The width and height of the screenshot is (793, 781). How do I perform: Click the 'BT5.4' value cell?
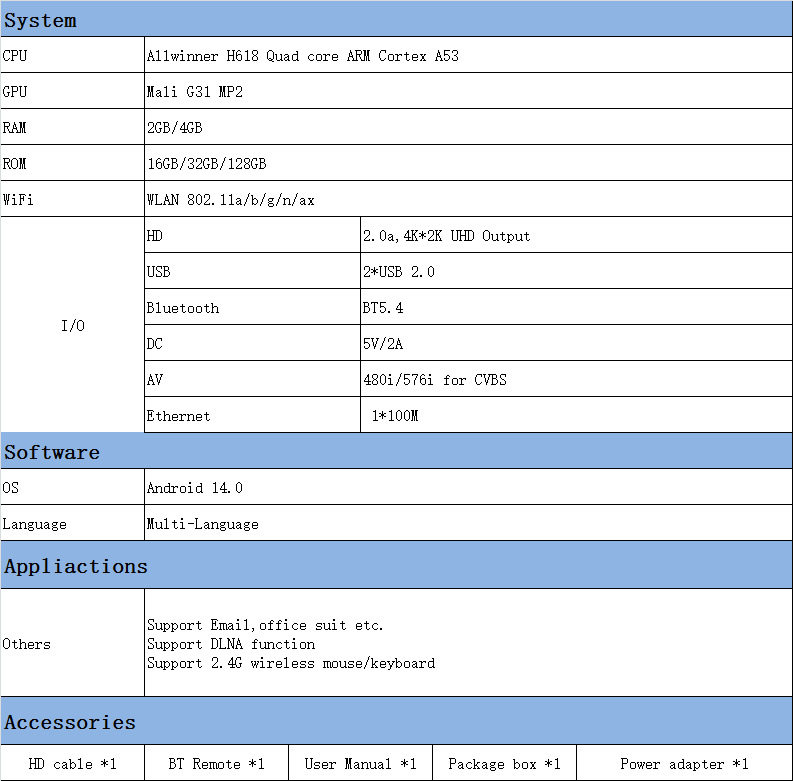click(x=577, y=307)
